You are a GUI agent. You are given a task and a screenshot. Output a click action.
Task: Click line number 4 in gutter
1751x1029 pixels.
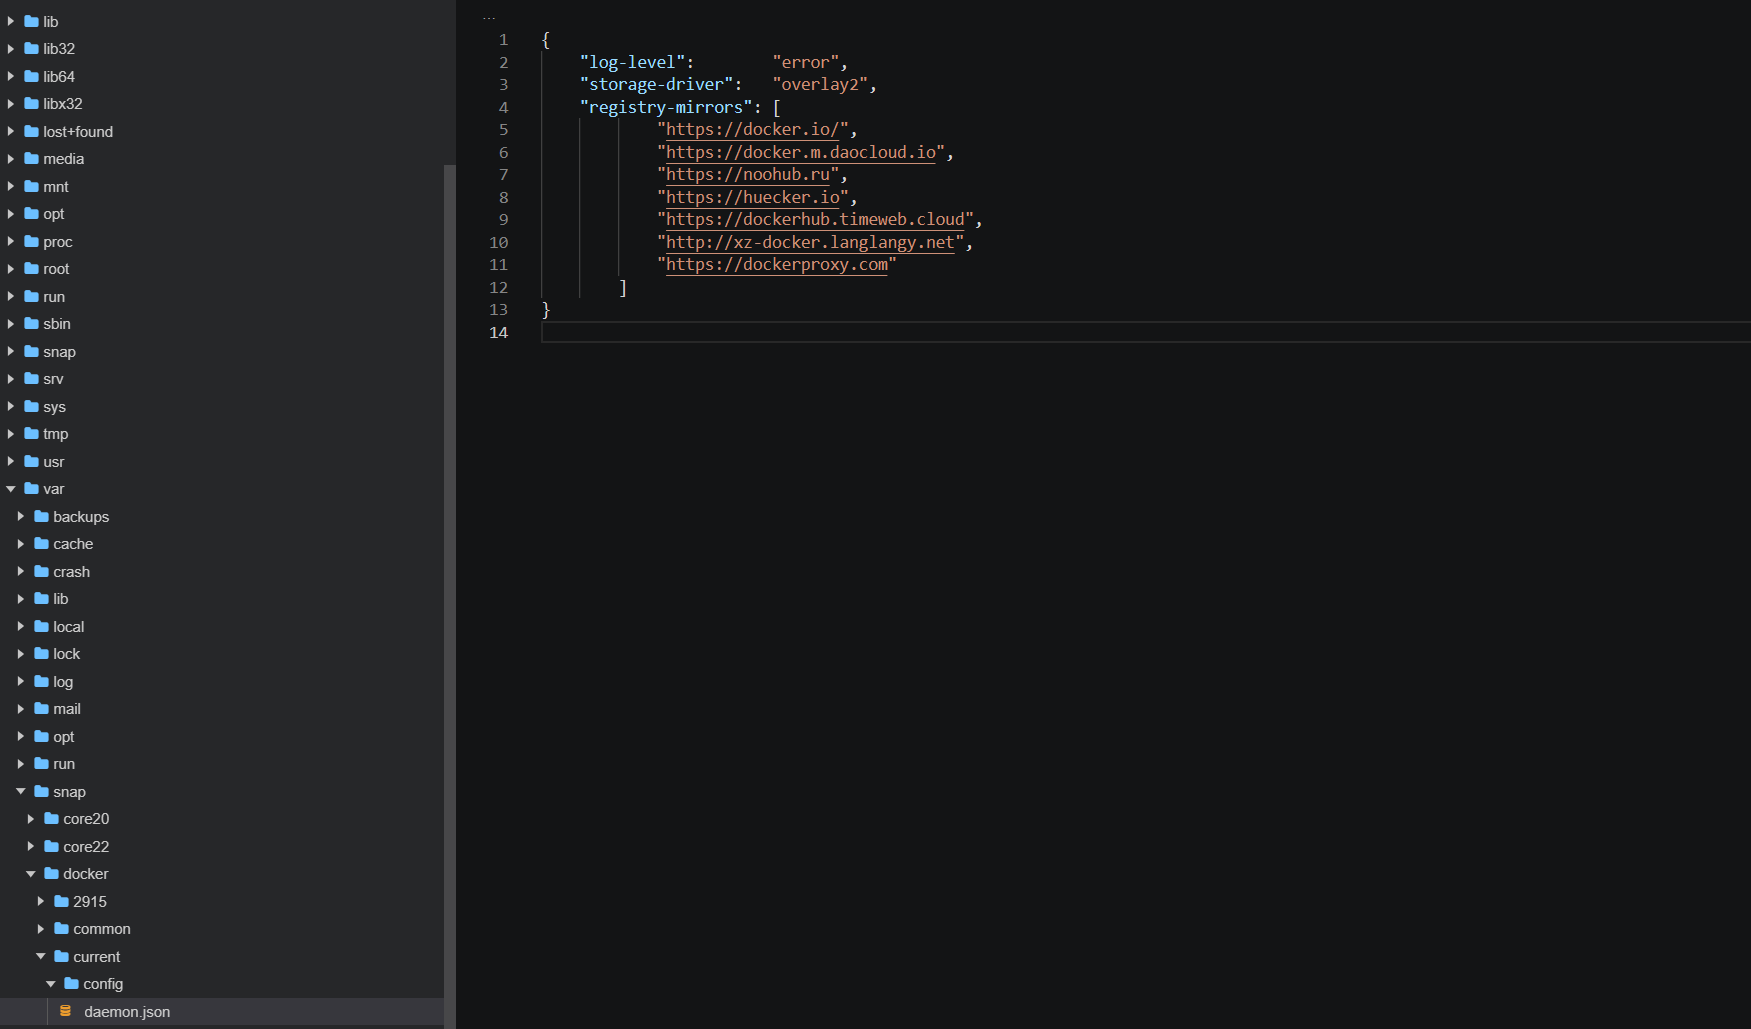tap(503, 107)
